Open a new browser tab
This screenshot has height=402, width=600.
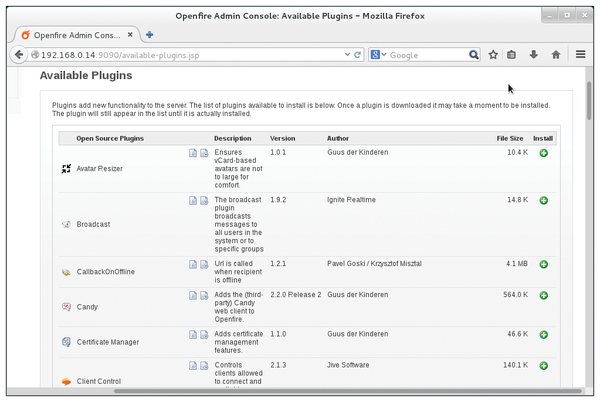coord(150,35)
